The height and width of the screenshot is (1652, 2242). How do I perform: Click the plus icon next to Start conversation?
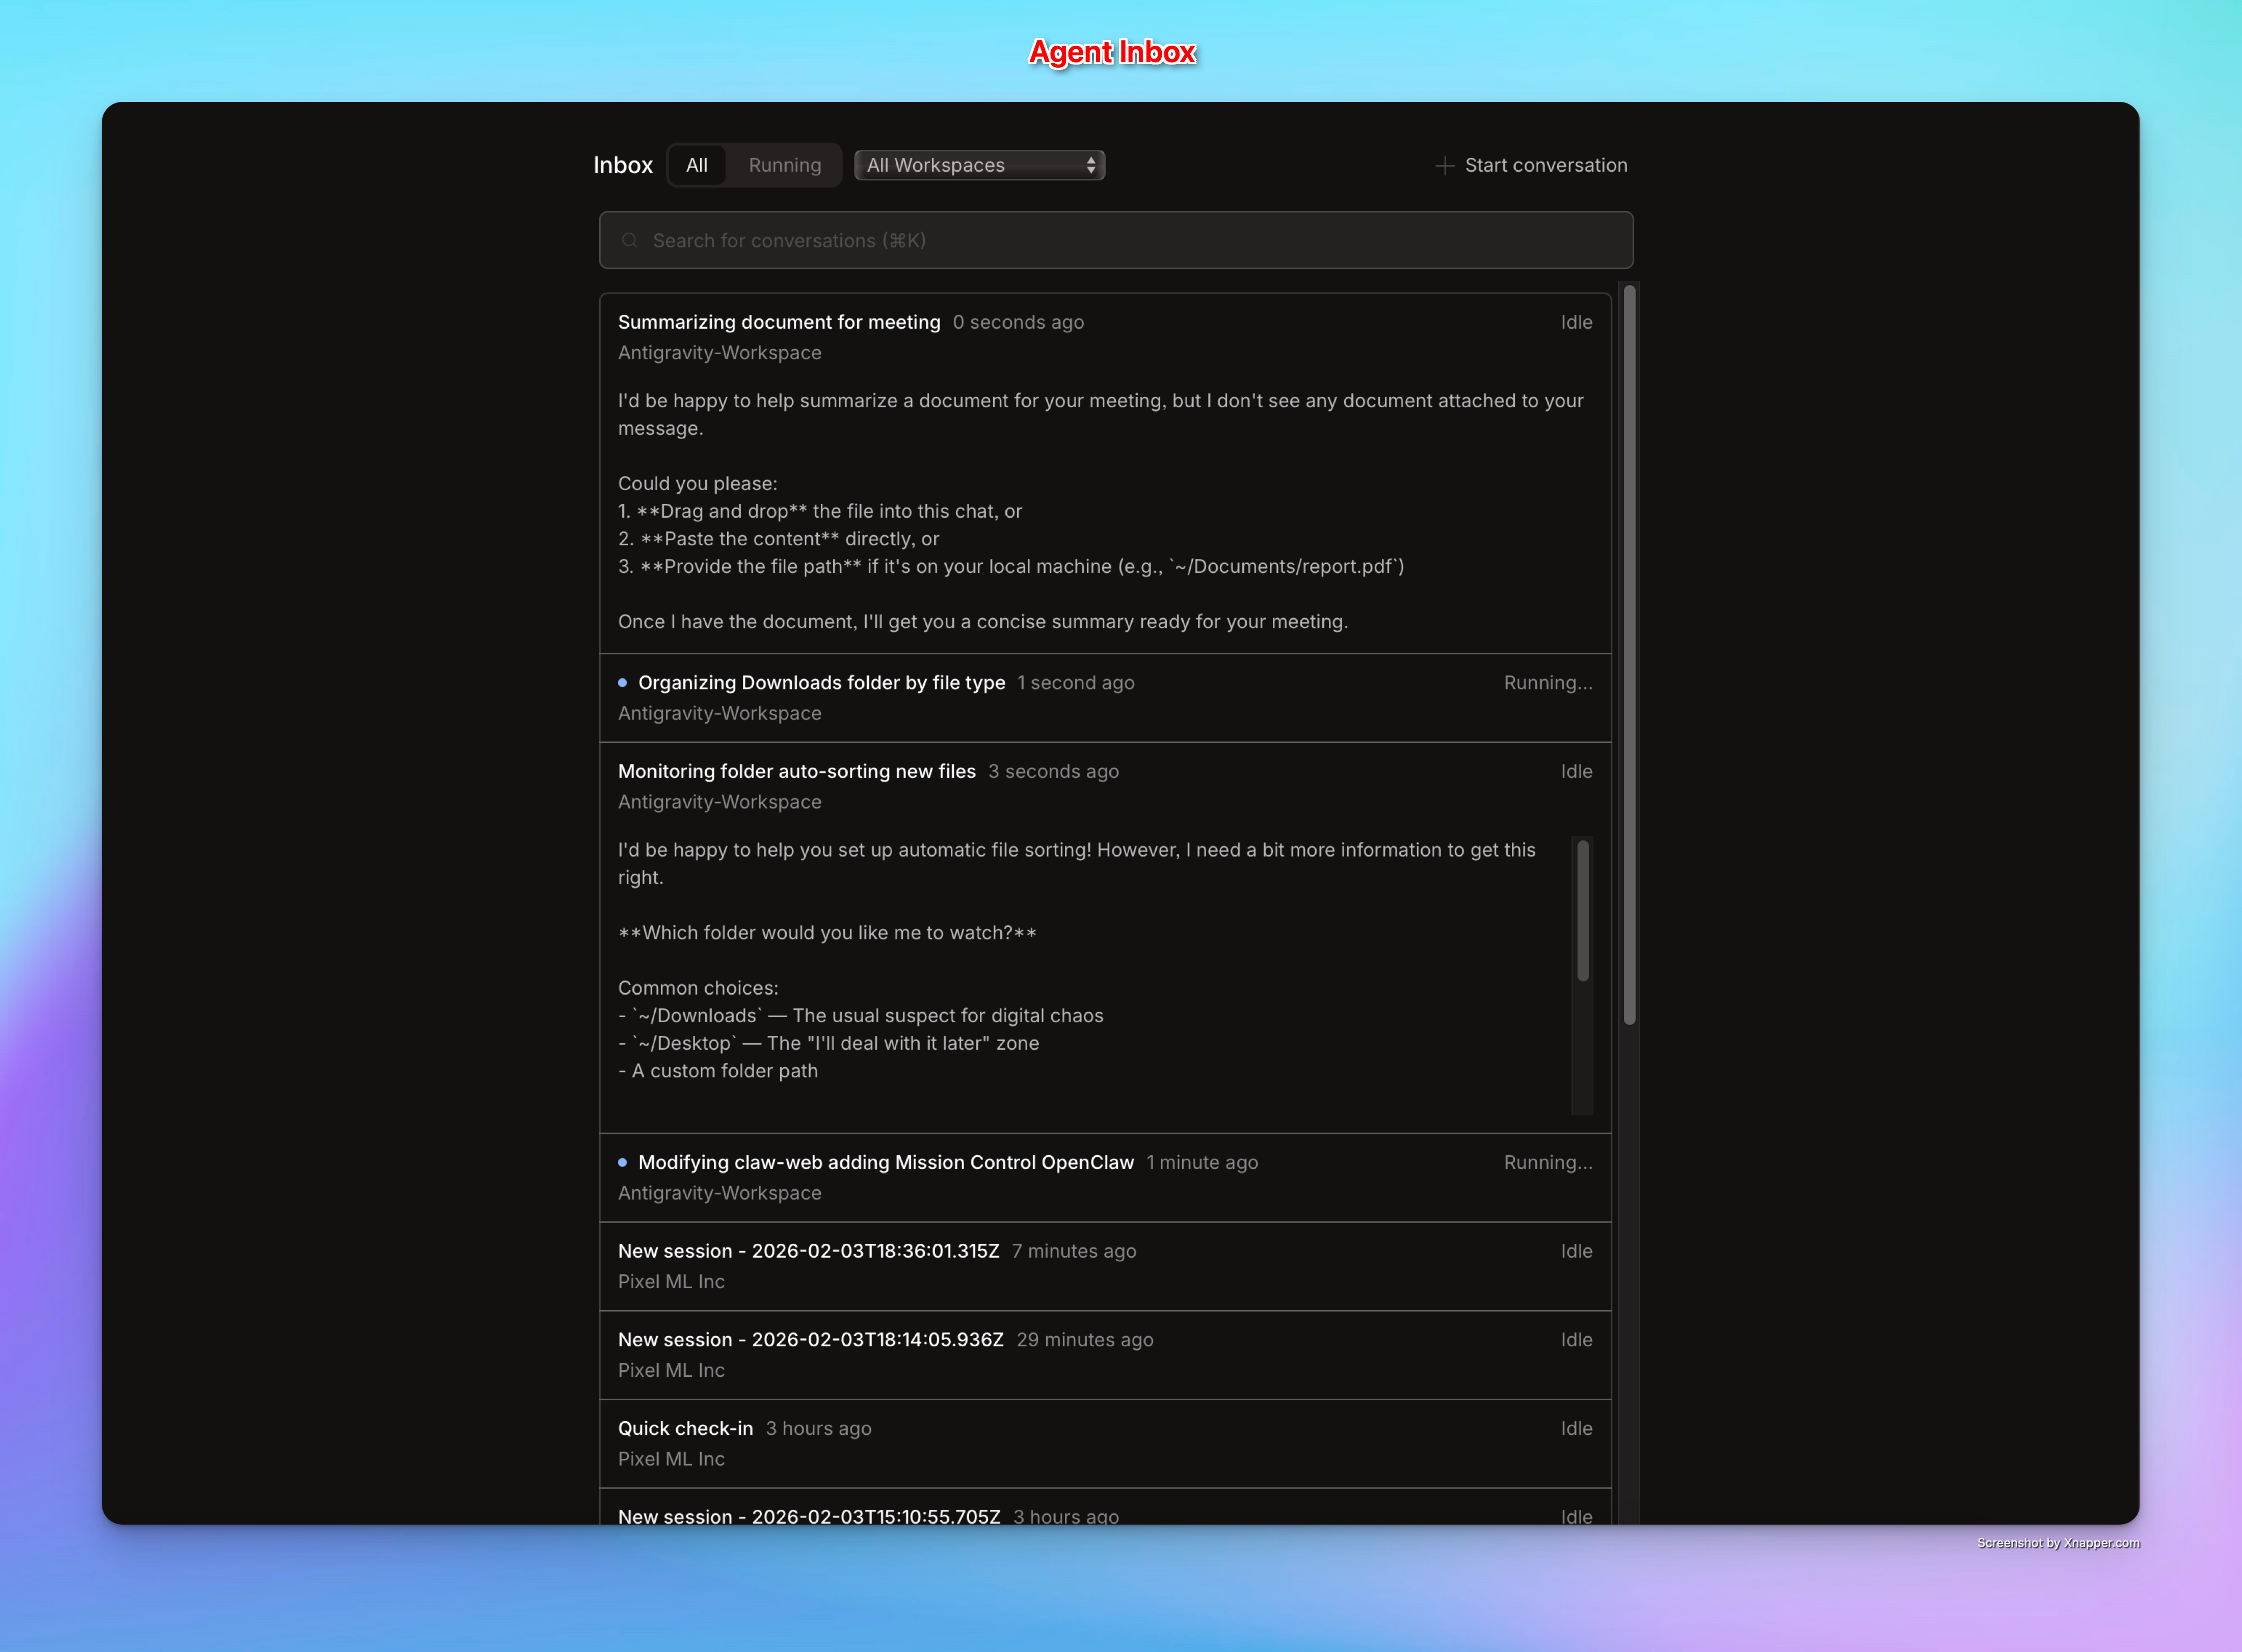(x=1444, y=165)
